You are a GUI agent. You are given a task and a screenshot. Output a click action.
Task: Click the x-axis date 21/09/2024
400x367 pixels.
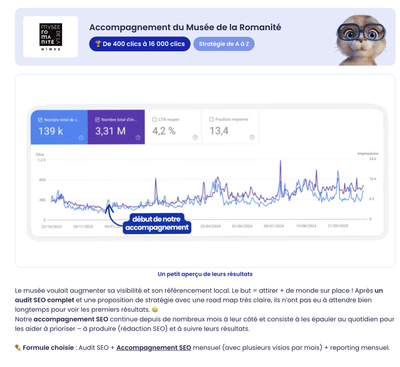pyautogui.click(x=338, y=226)
